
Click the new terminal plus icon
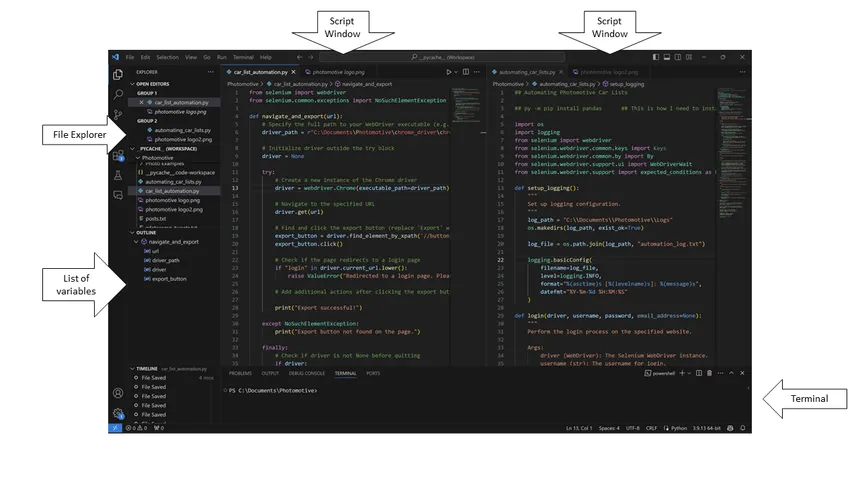point(682,373)
